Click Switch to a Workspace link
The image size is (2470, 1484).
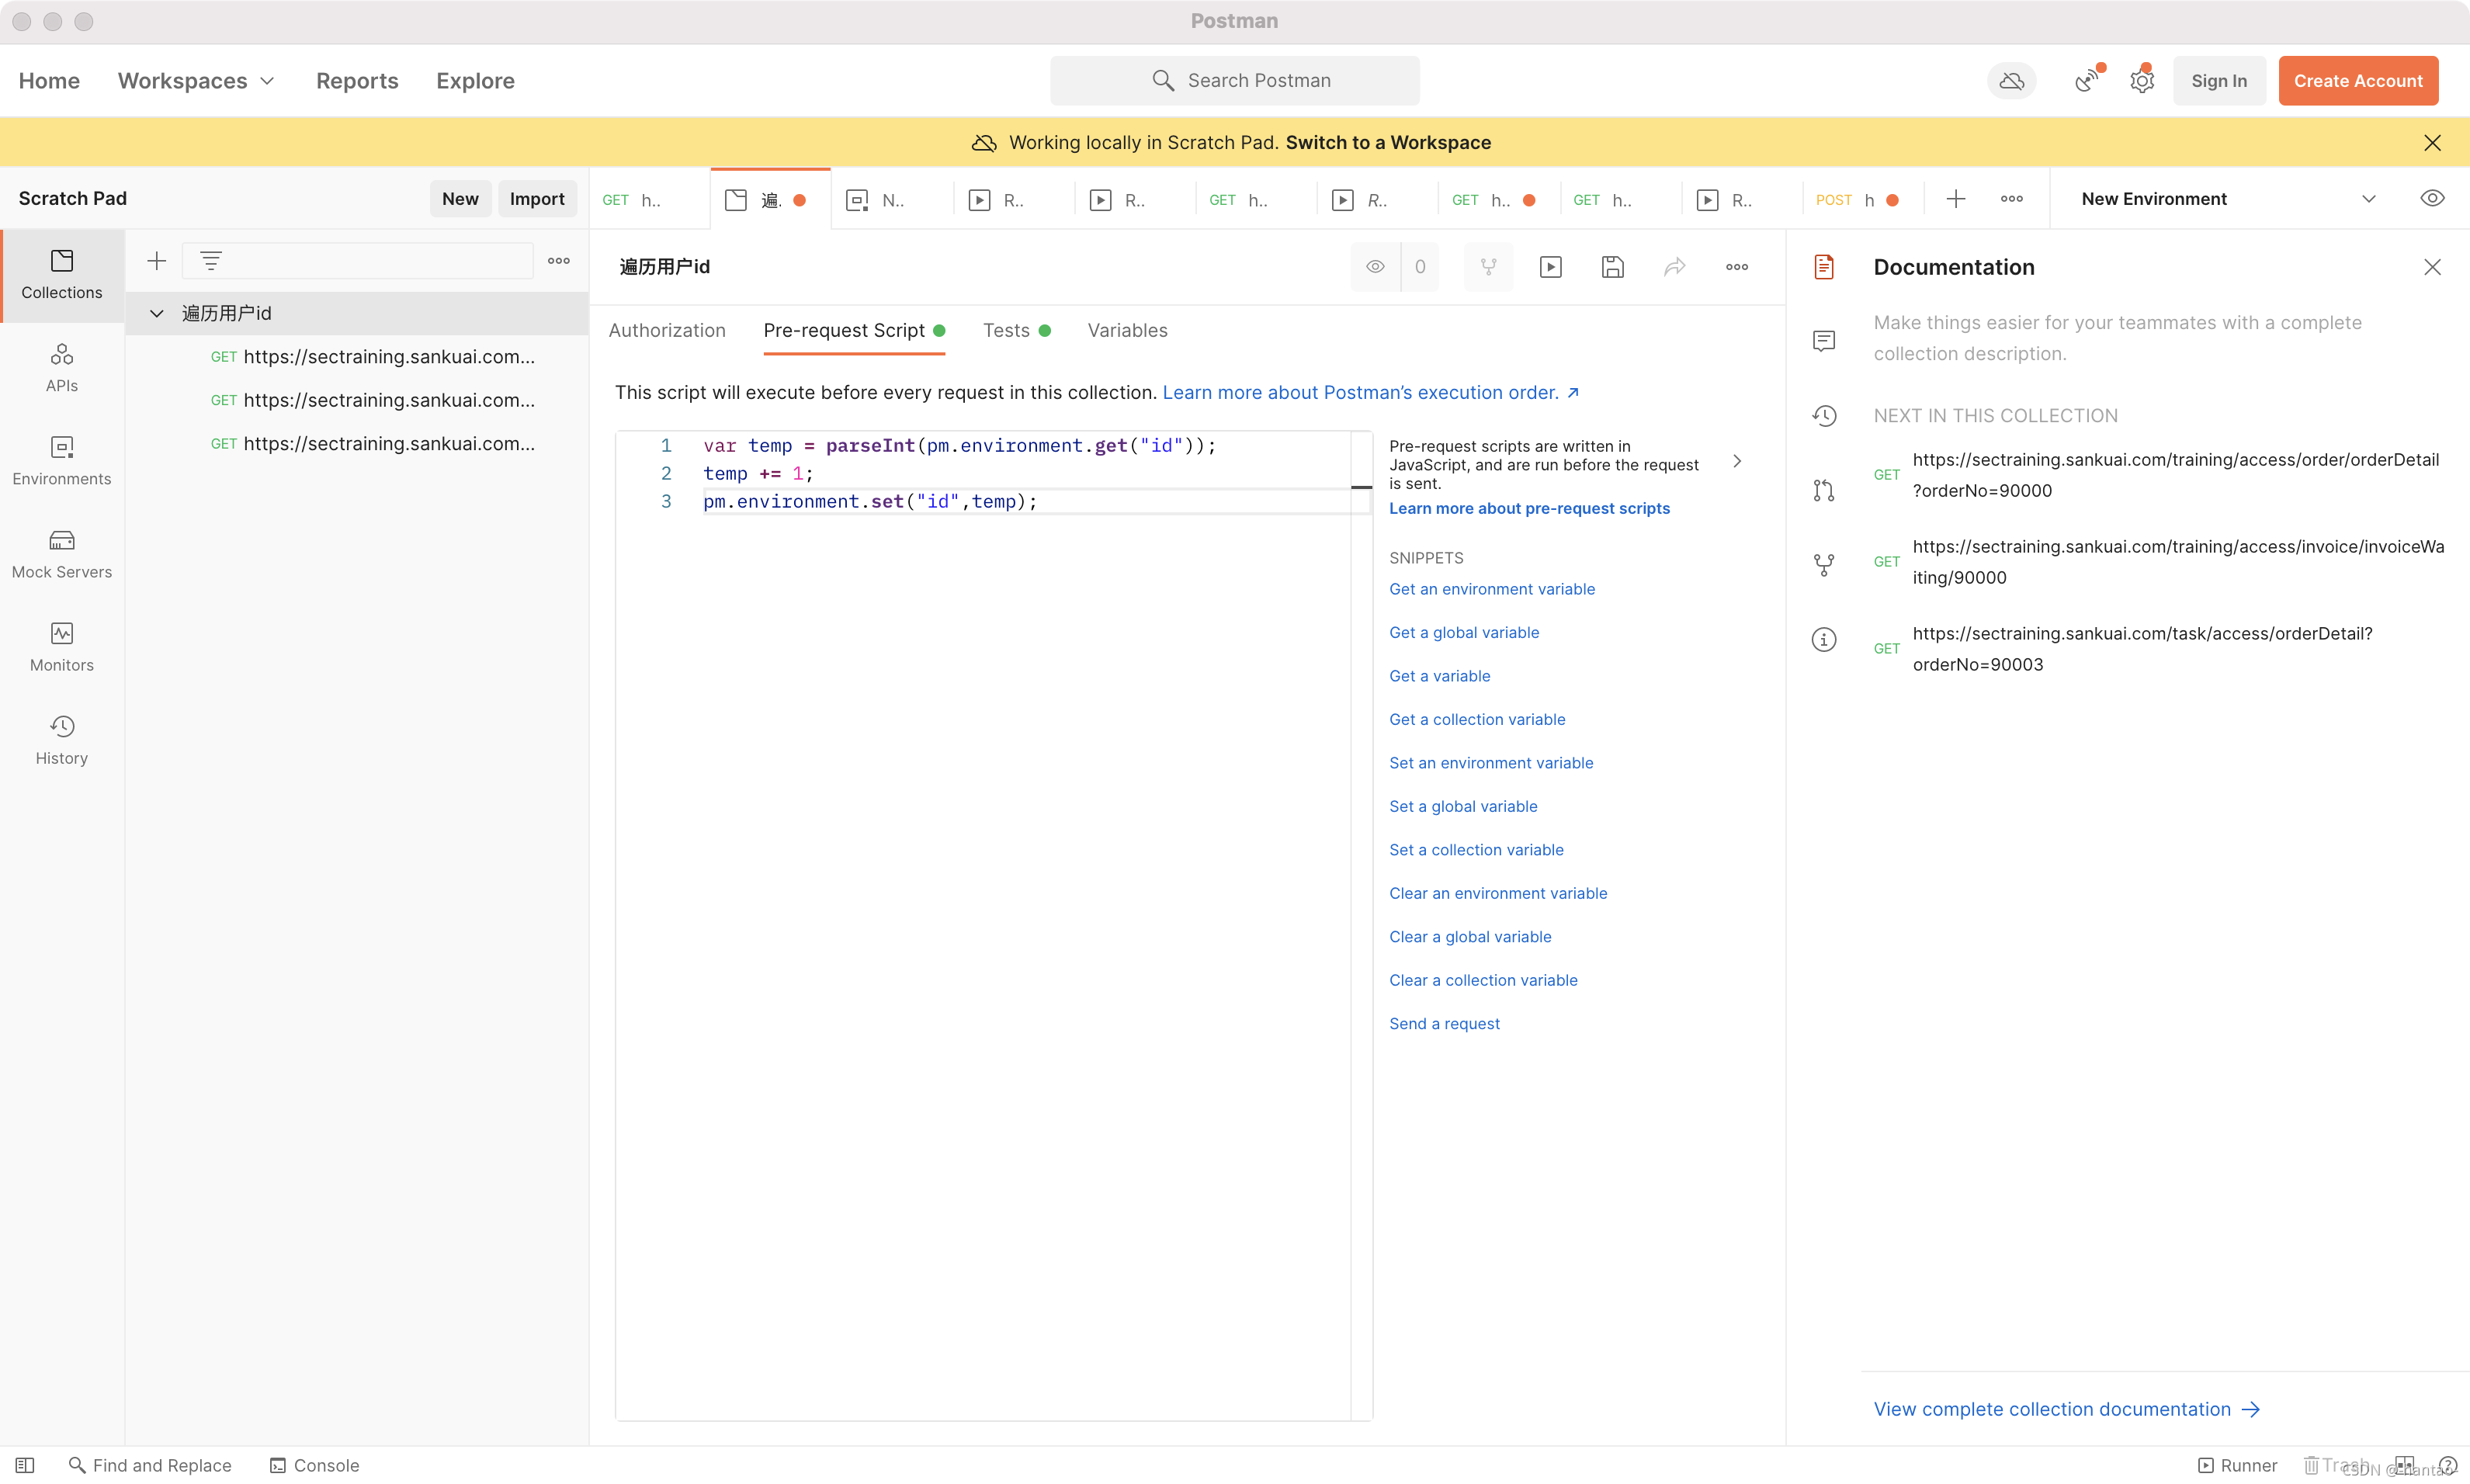point(1388,142)
